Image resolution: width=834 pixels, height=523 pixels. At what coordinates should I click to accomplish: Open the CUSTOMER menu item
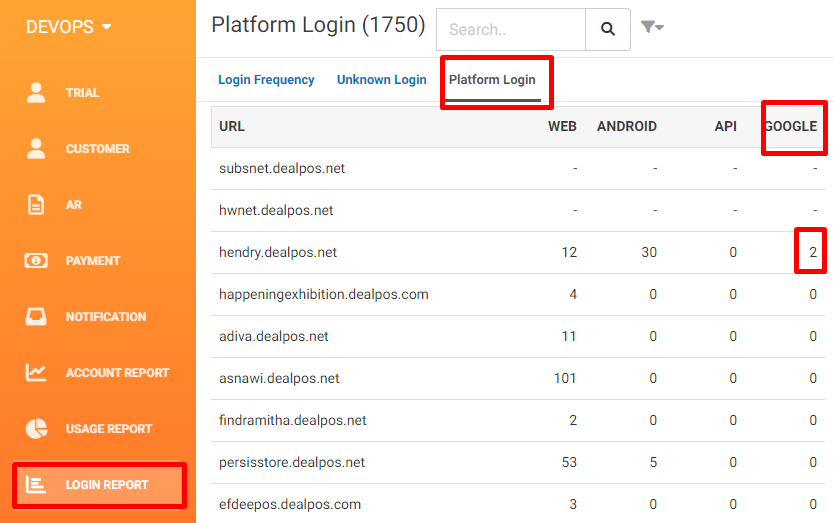pos(98,148)
